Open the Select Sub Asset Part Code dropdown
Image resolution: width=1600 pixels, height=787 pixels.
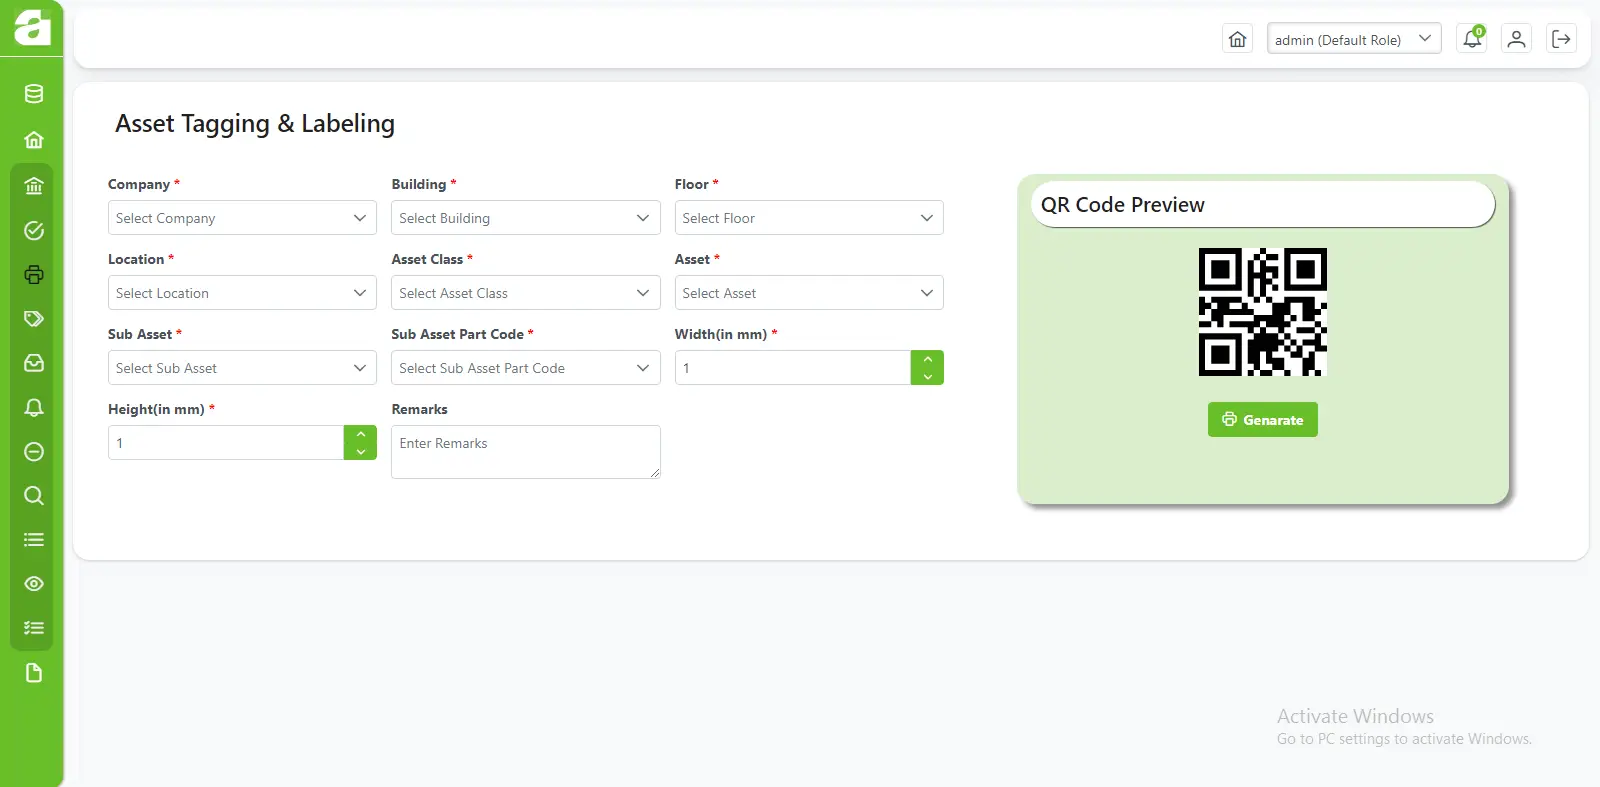coord(526,368)
